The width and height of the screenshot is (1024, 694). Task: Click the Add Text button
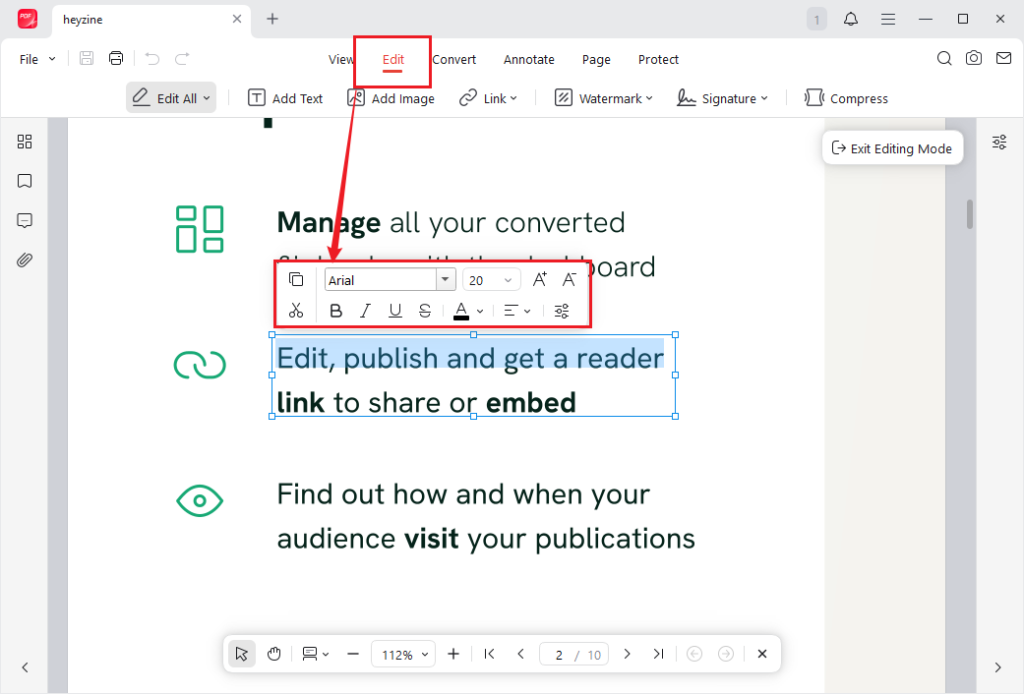285,99
